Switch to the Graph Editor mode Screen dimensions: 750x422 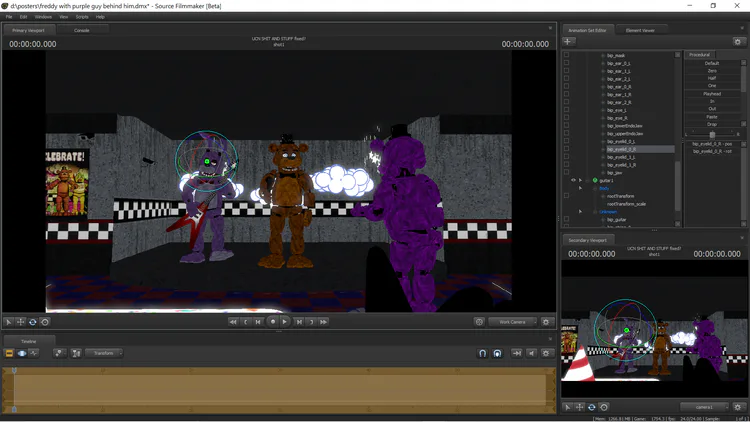33,353
